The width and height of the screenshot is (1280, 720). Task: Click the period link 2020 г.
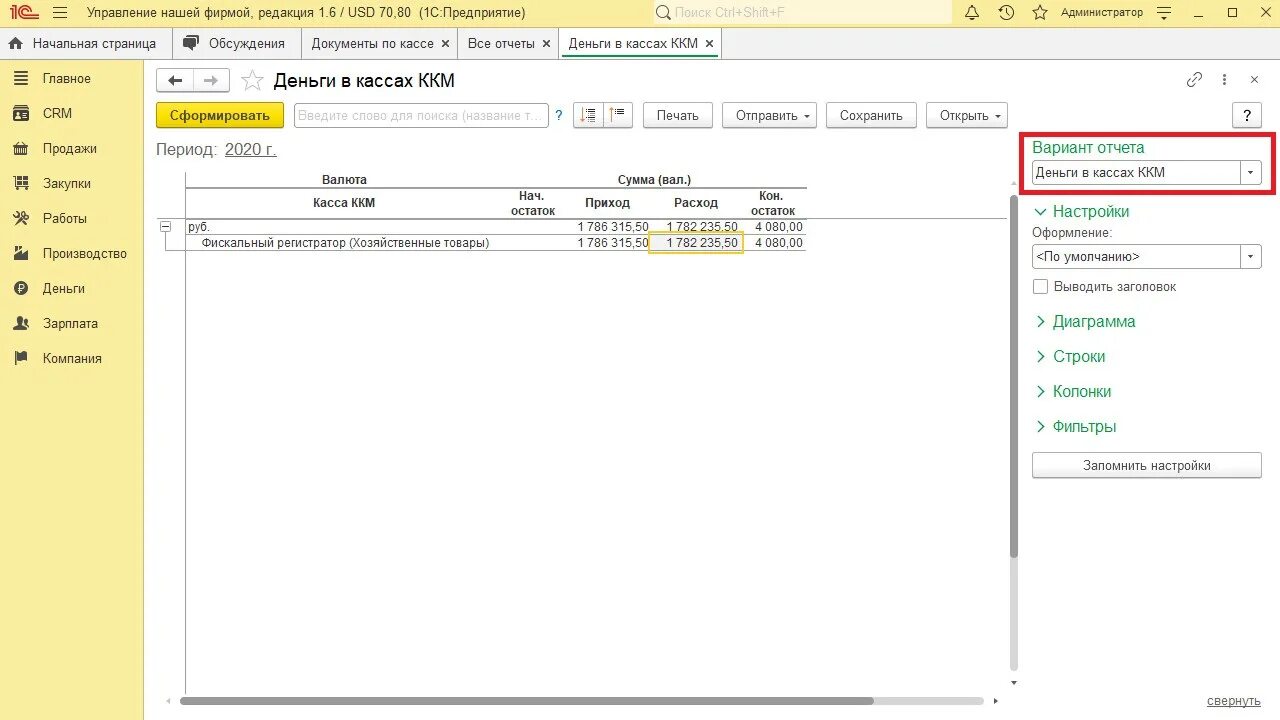tap(250, 149)
